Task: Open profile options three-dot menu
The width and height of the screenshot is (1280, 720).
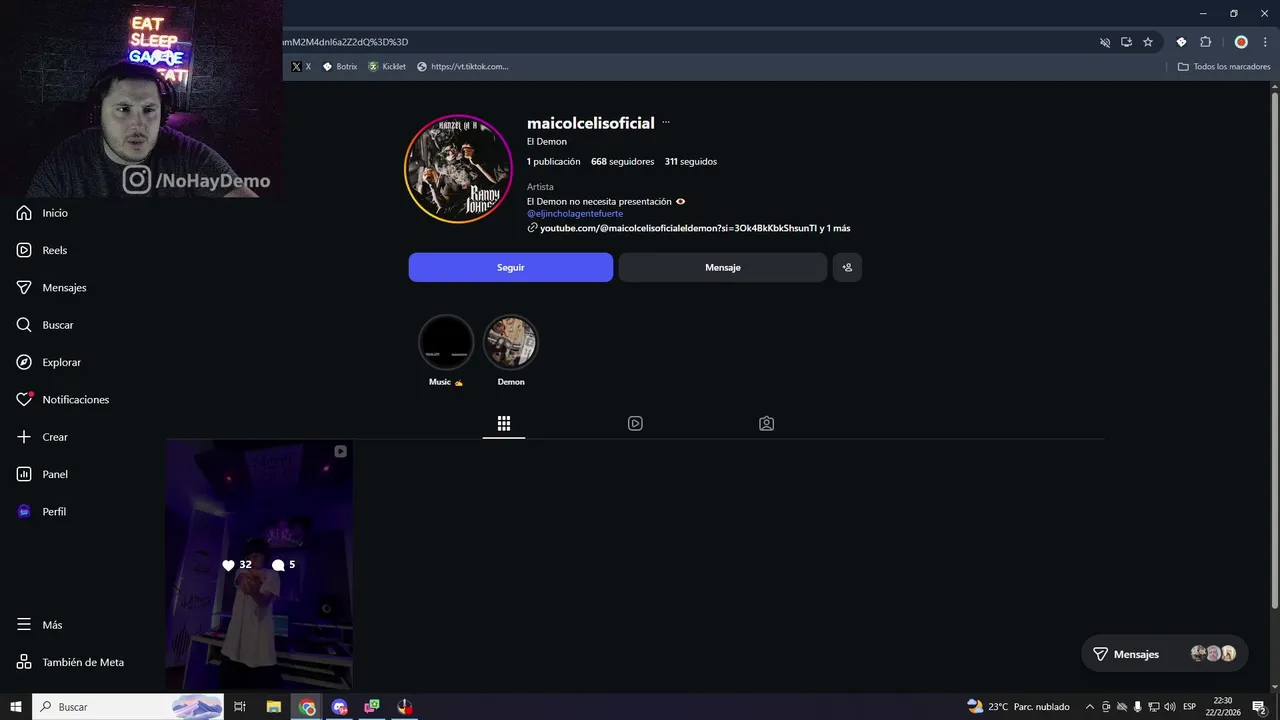Action: click(666, 123)
